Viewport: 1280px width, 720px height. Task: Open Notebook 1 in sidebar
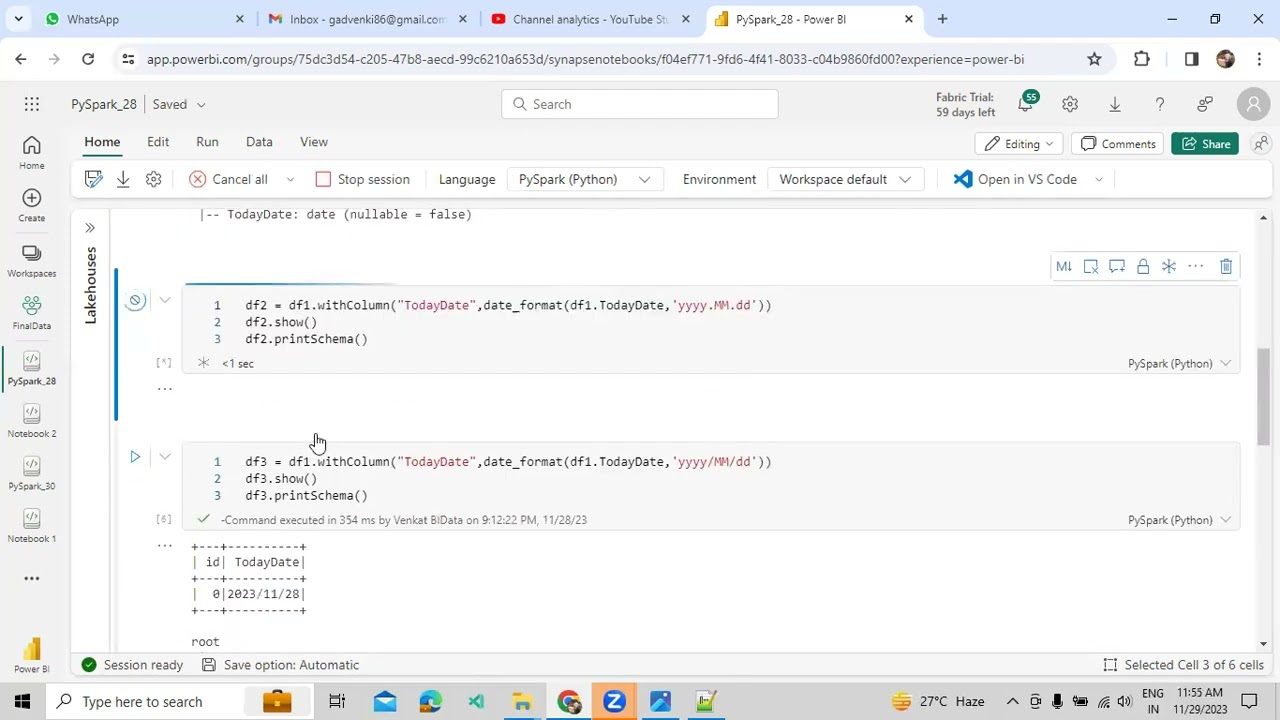tap(31, 526)
